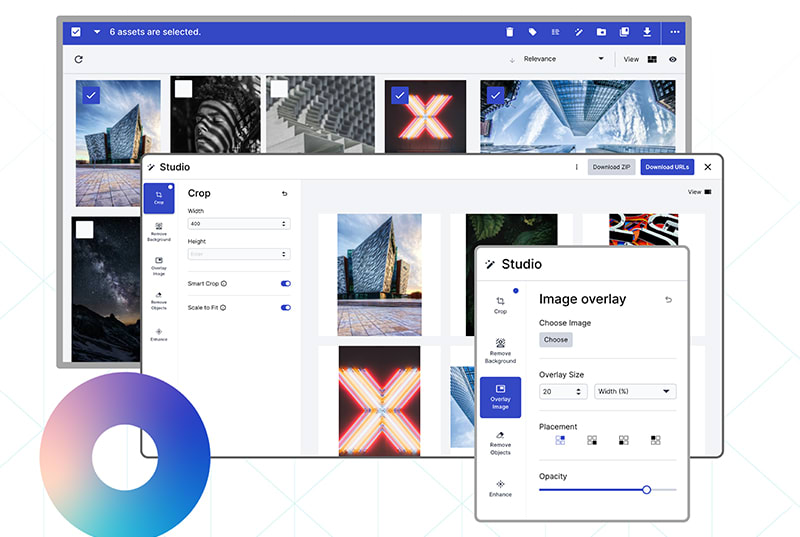Toggle the Smart Crop switch
This screenshot has width=800, height=537.
pyautogui.click(x=286, y=284)
